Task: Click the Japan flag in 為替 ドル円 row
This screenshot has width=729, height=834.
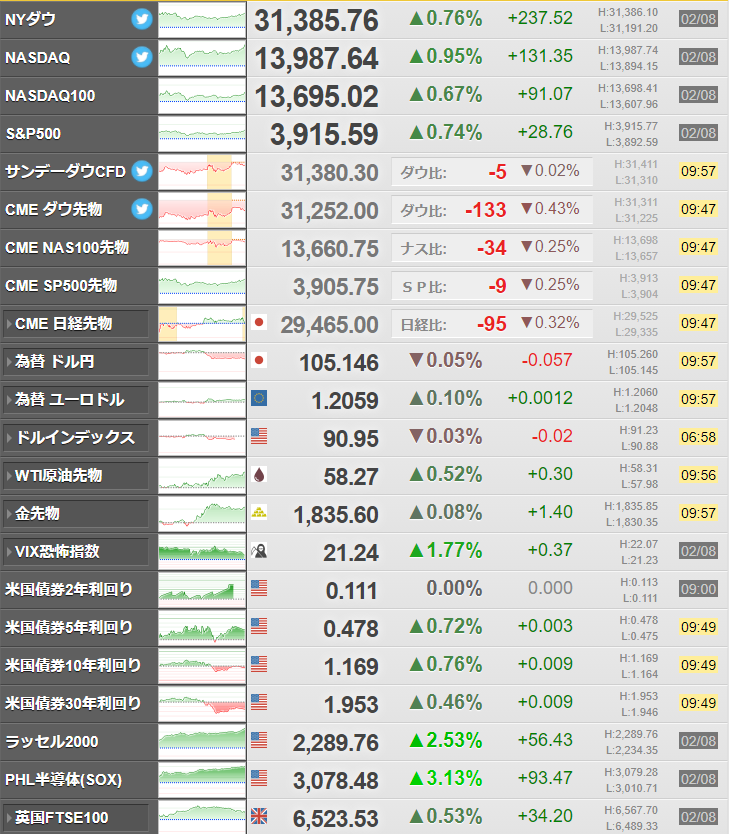Action: coord(259,360)
